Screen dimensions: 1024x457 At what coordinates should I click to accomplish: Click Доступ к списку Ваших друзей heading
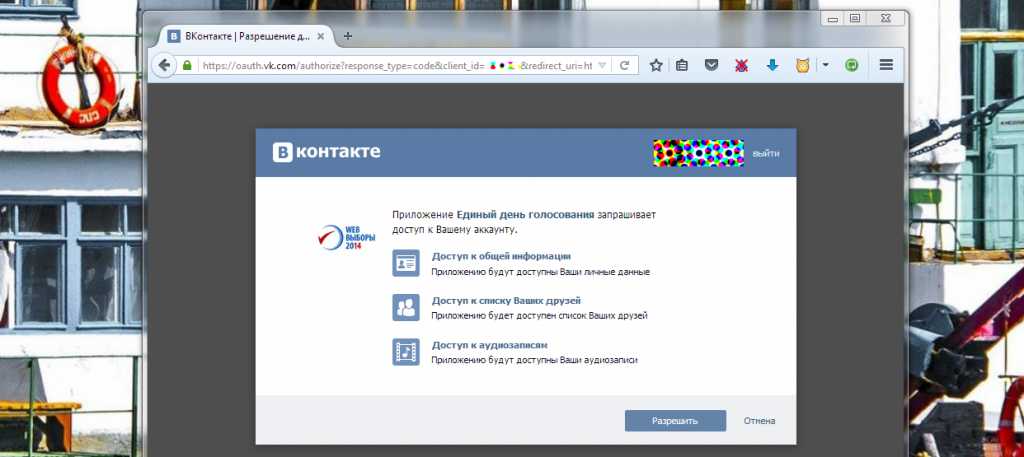(506, 300)
